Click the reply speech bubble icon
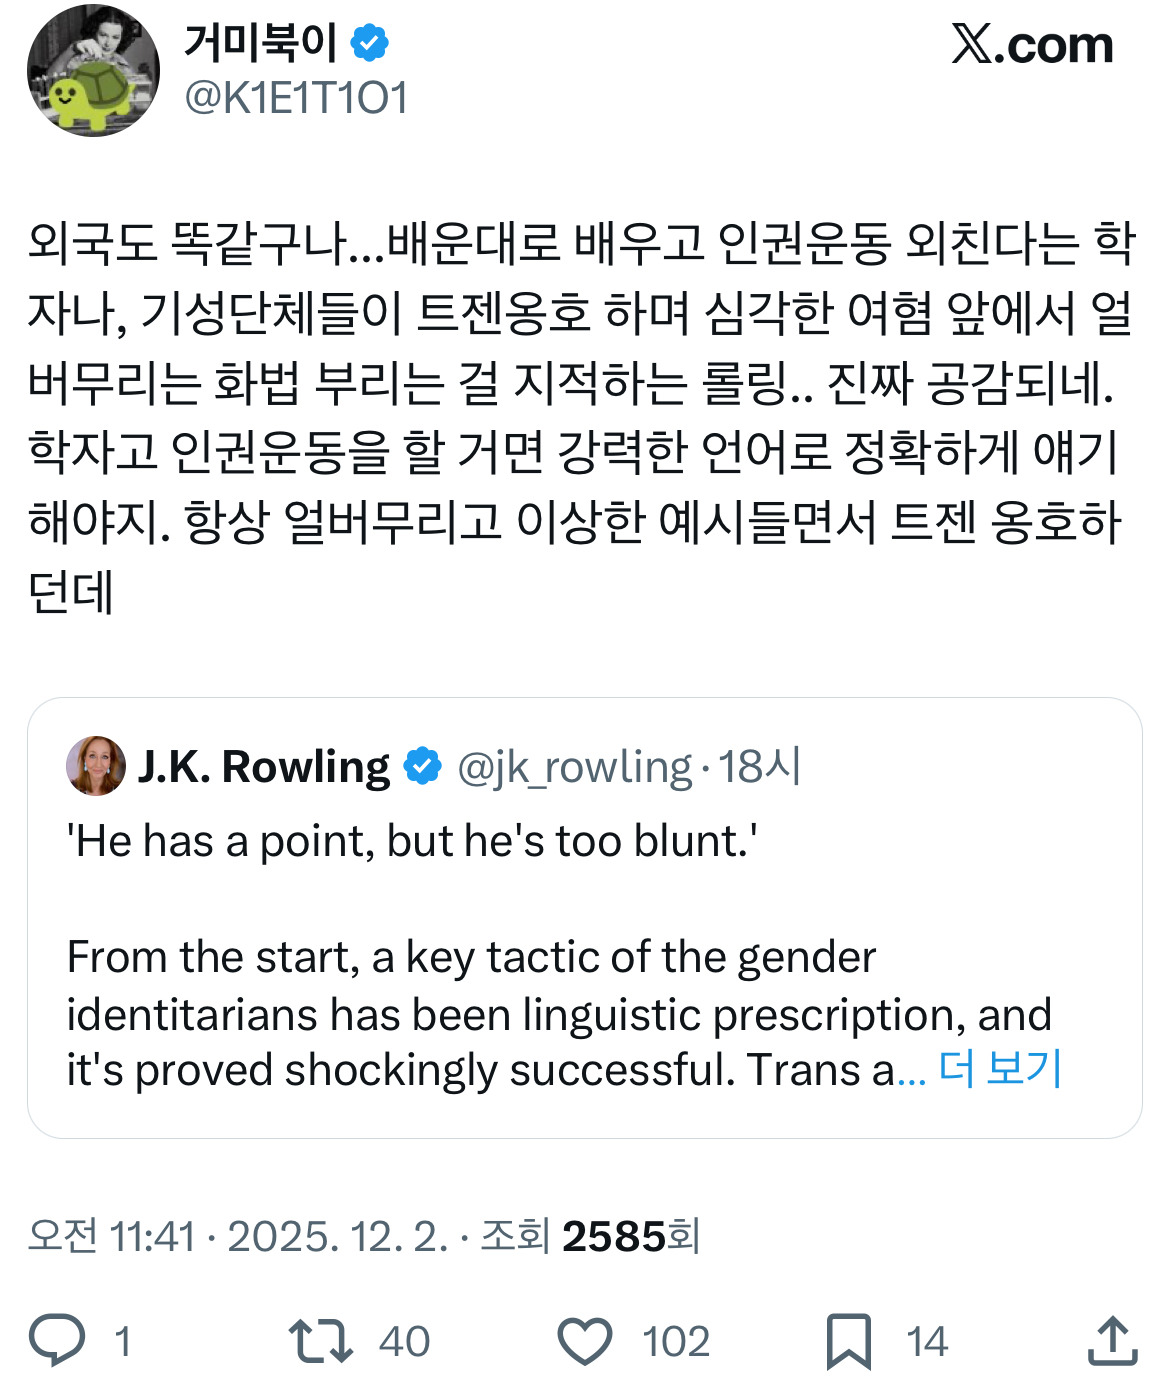 click(x=57, y=1340)
